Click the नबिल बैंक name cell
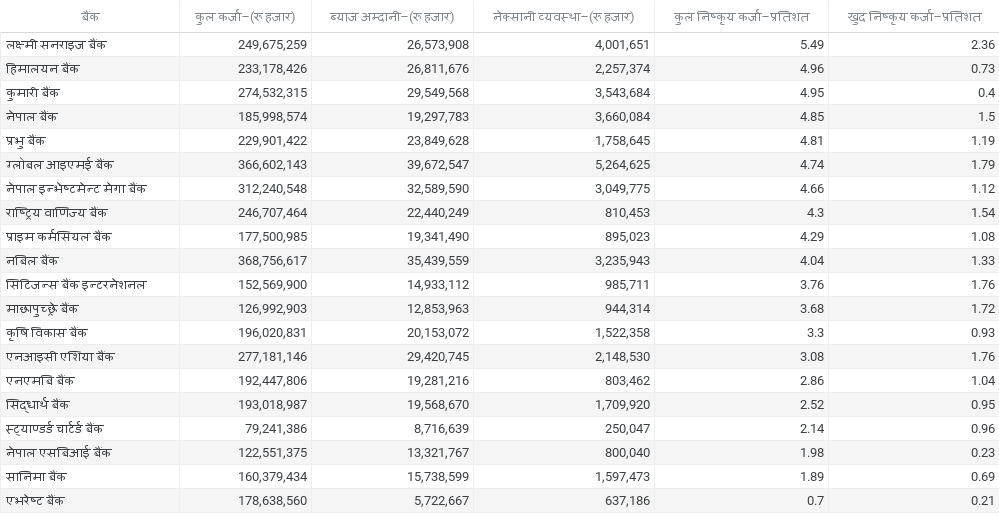Viewport: 999px width, 531px height. (32, 261)
